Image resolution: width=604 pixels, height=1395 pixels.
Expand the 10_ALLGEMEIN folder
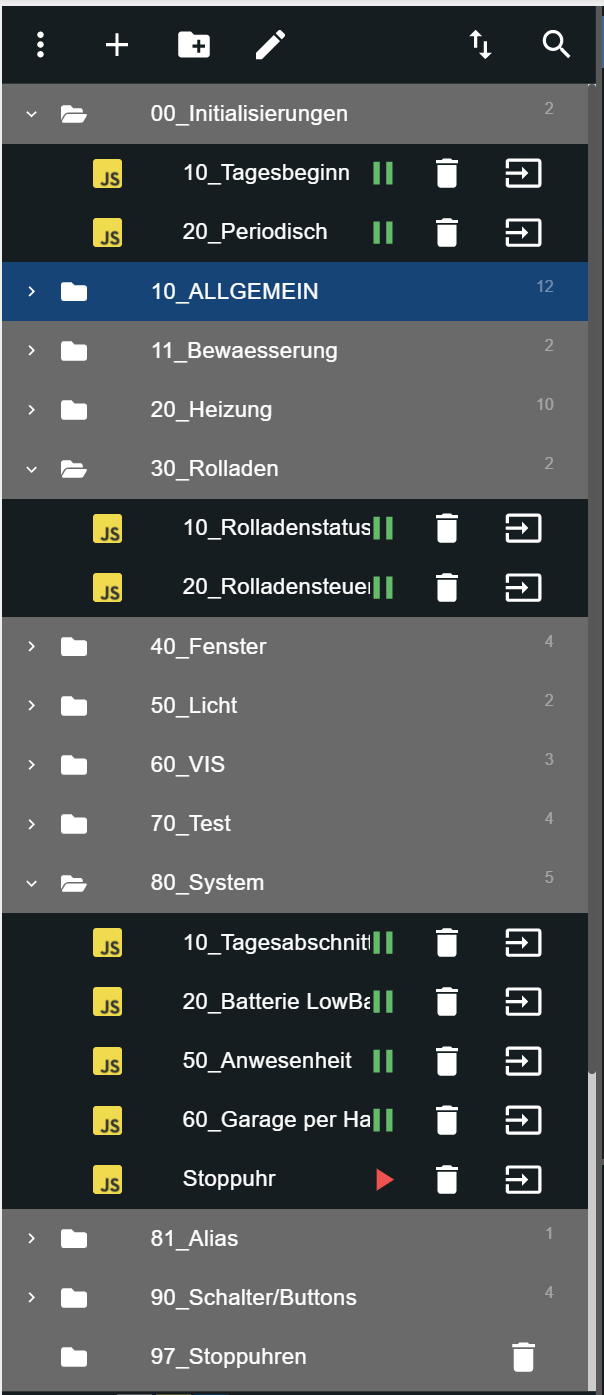point(31,292)
